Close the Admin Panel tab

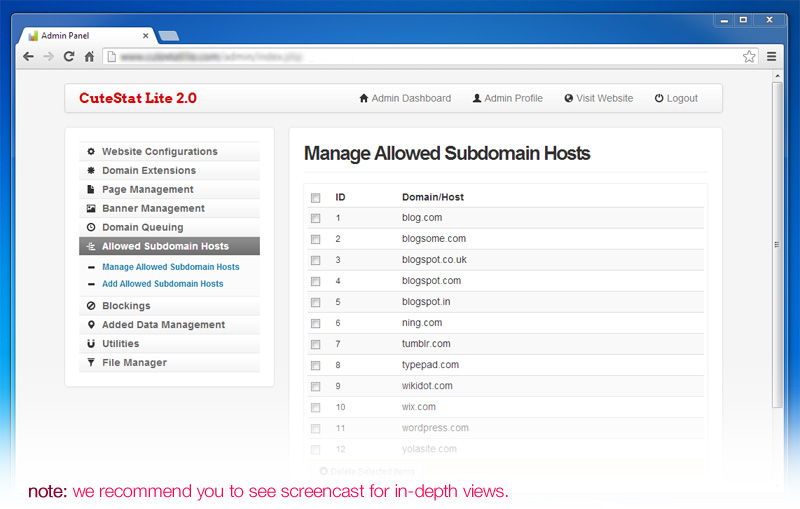145,36
